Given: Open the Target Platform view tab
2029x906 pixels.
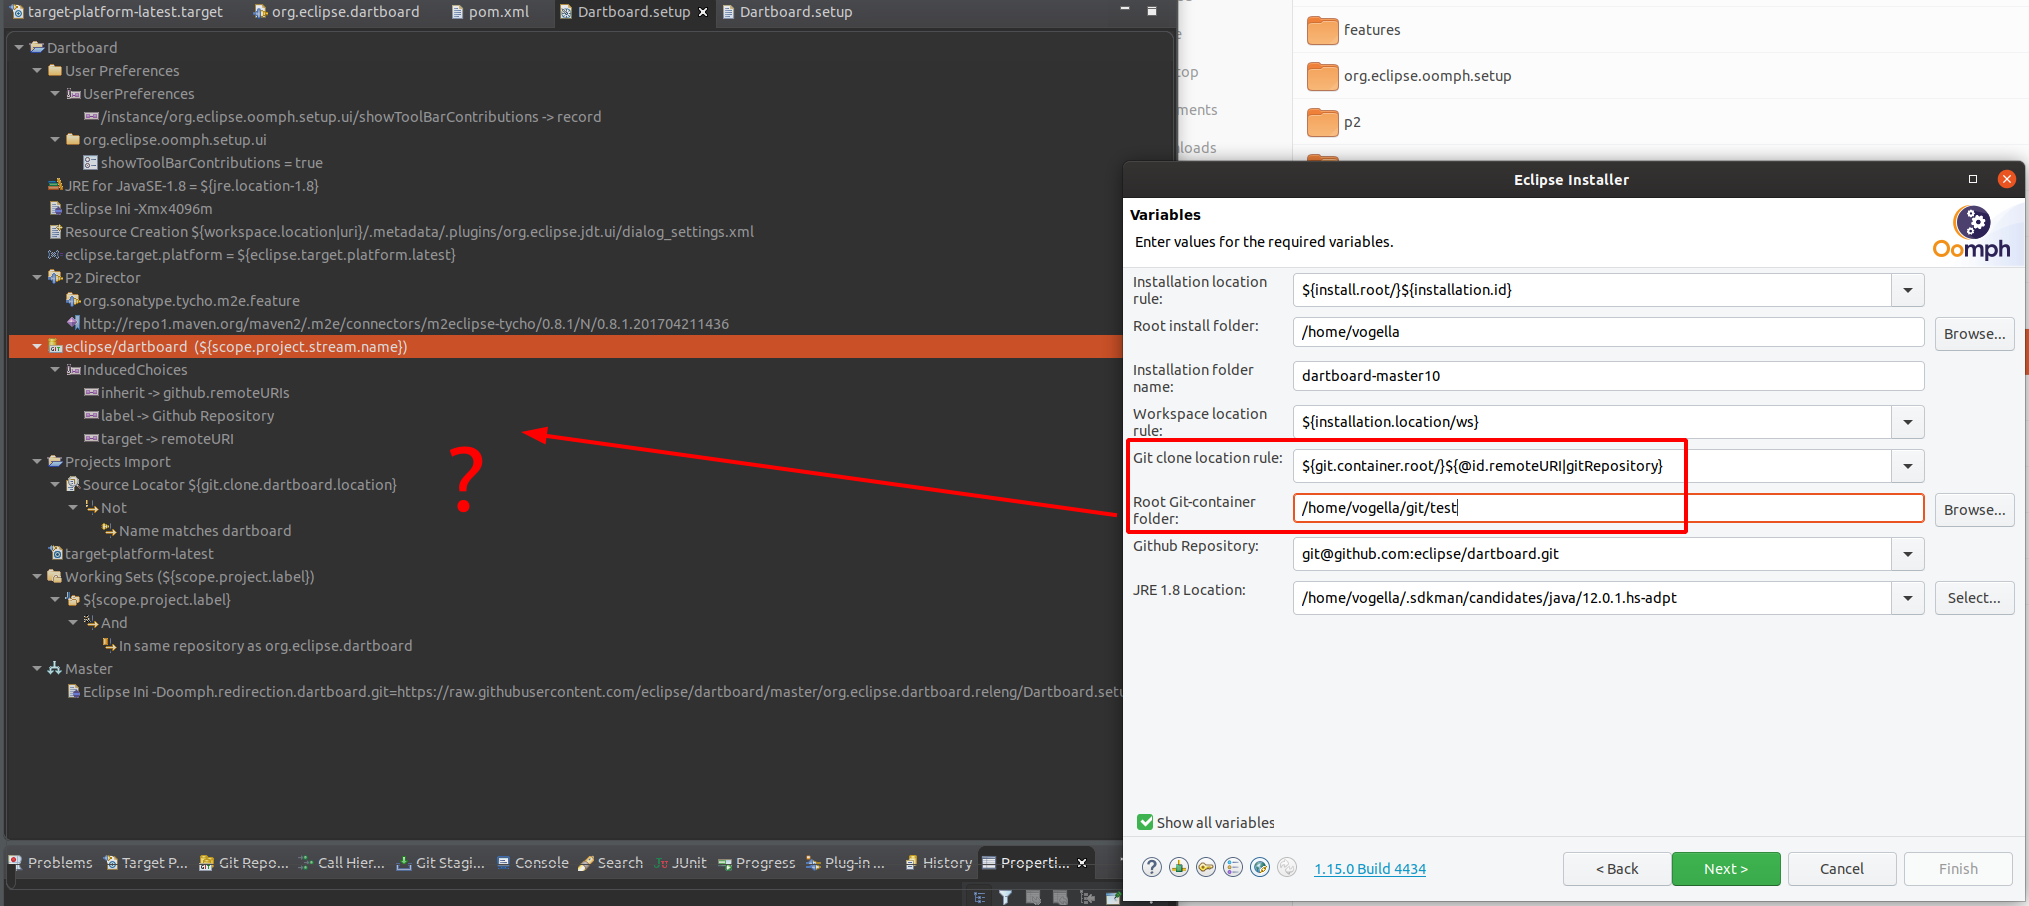Looking at the screenshot, I should point(146,863).
